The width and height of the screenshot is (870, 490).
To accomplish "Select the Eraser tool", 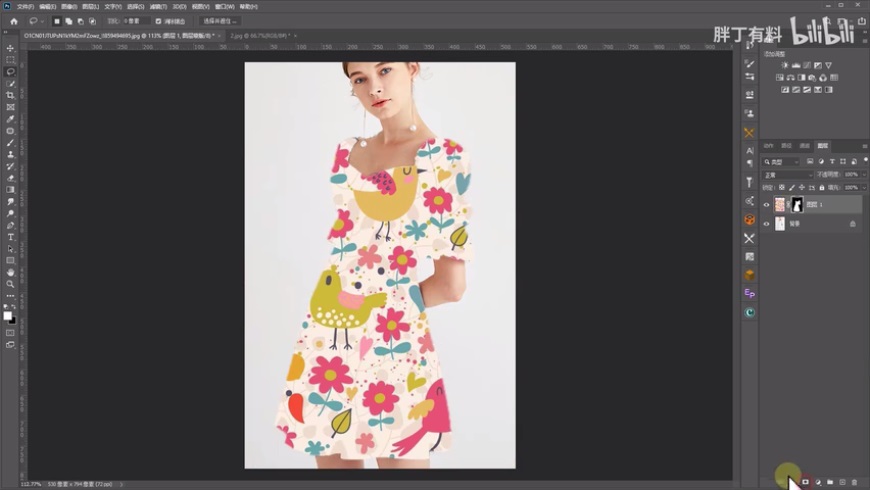I will 10,178.
